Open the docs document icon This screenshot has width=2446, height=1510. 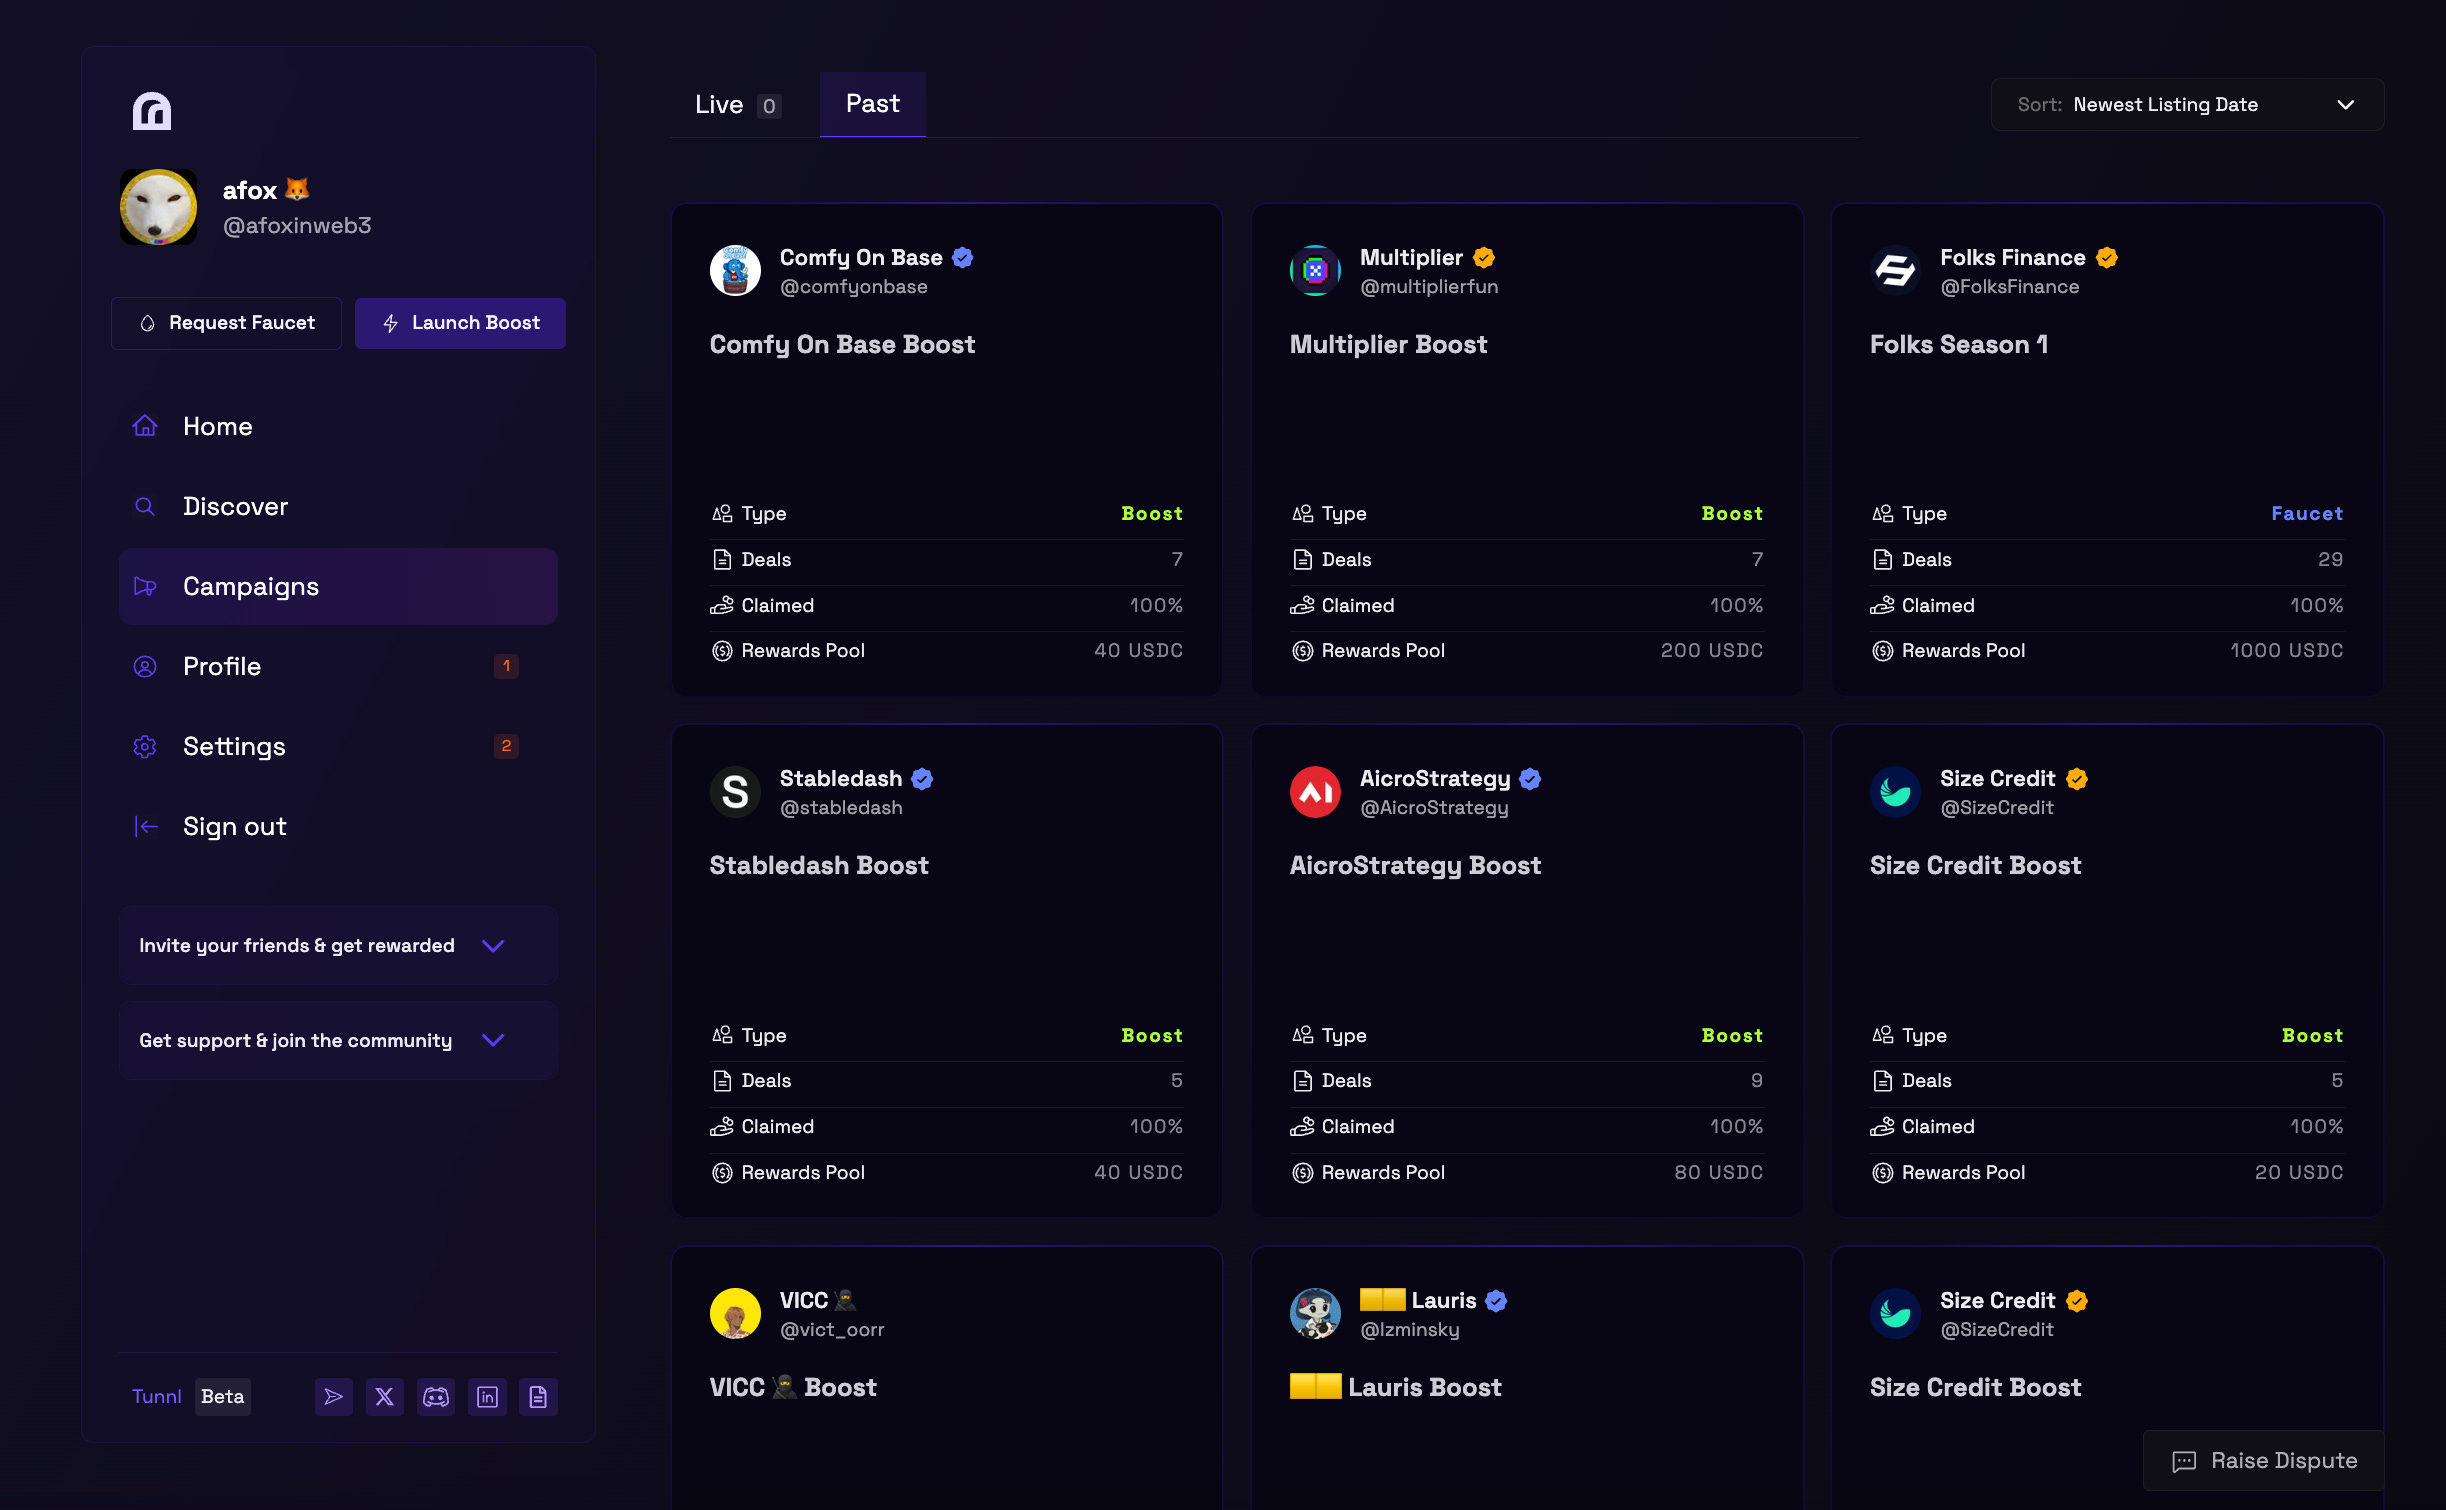tap(538, 1397)
